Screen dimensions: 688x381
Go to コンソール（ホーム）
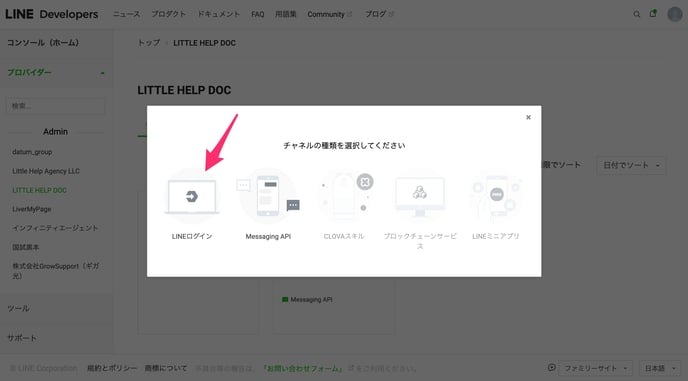[x=43, y=43]
